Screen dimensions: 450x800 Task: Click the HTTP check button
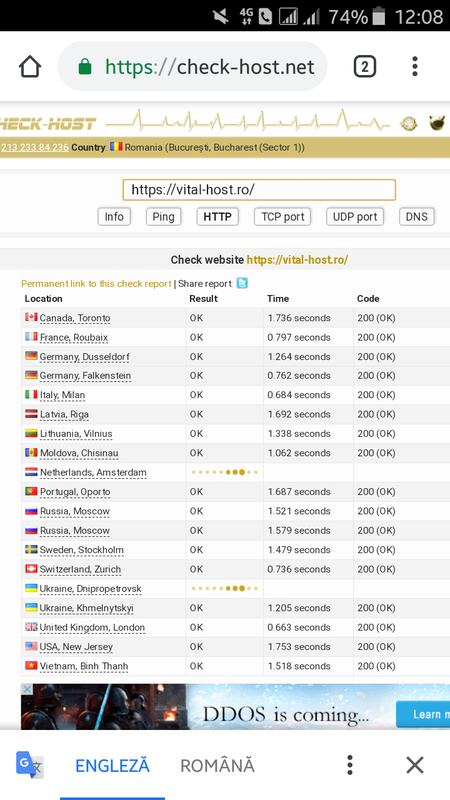(217, 217)
